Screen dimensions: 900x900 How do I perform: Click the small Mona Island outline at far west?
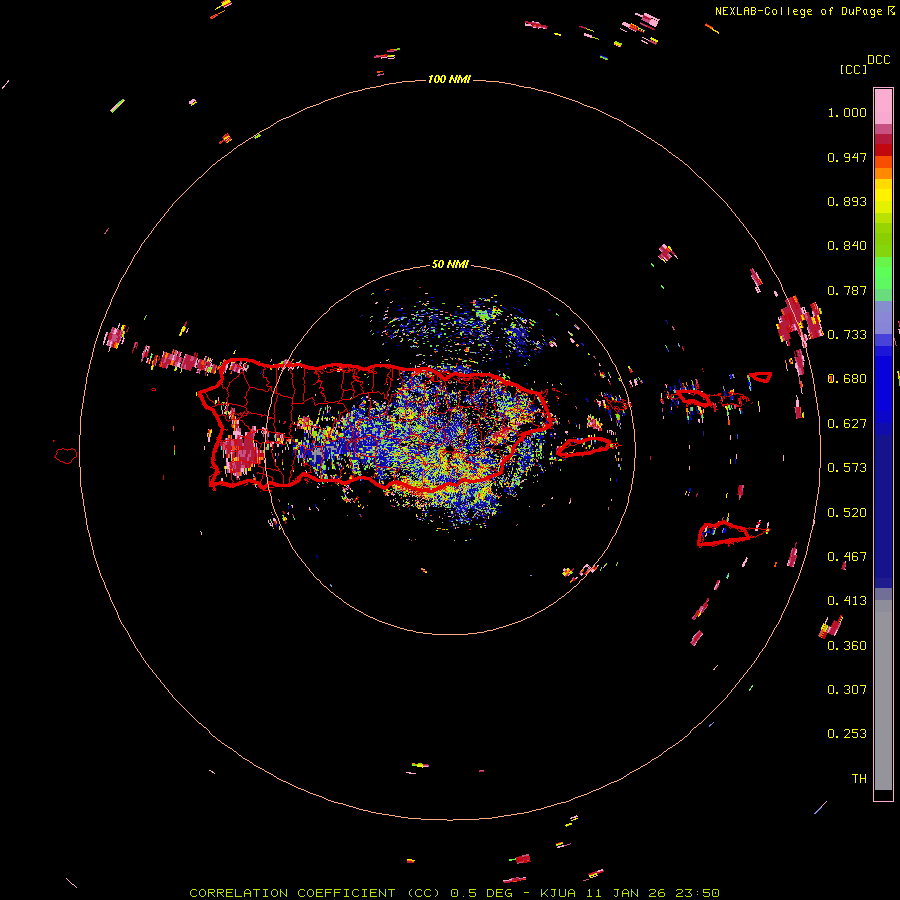(x=66, y=455)
